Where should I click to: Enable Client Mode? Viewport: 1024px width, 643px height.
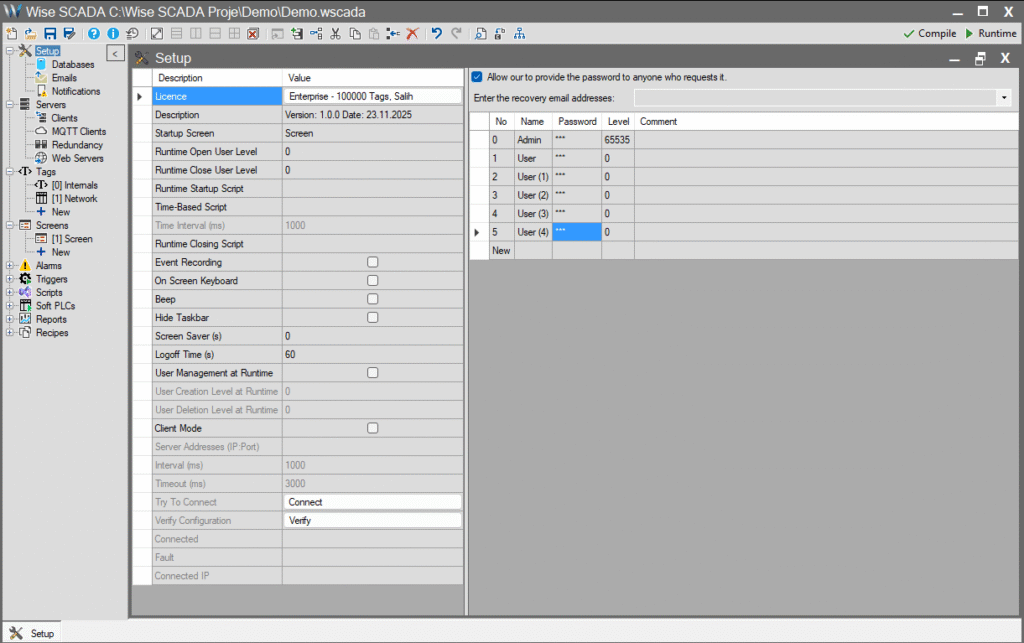(x=374, y=428)
